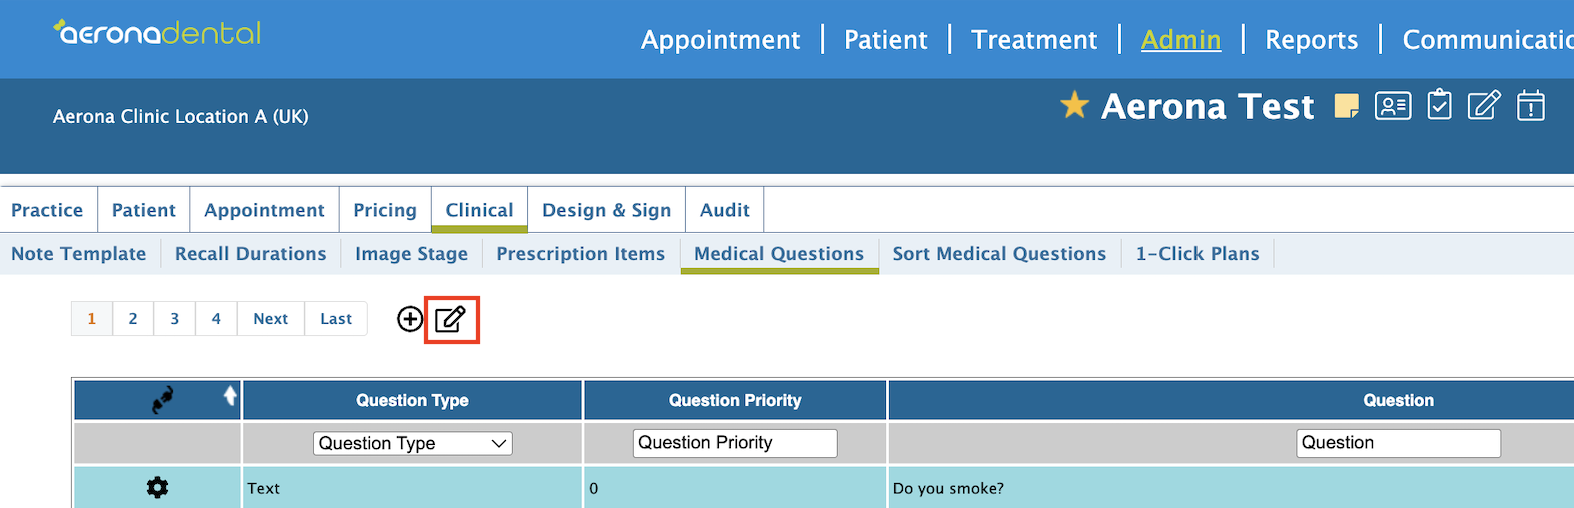Go to page 2 of questions
Viewport: 1574px width, 508px height.
point(133,319)
